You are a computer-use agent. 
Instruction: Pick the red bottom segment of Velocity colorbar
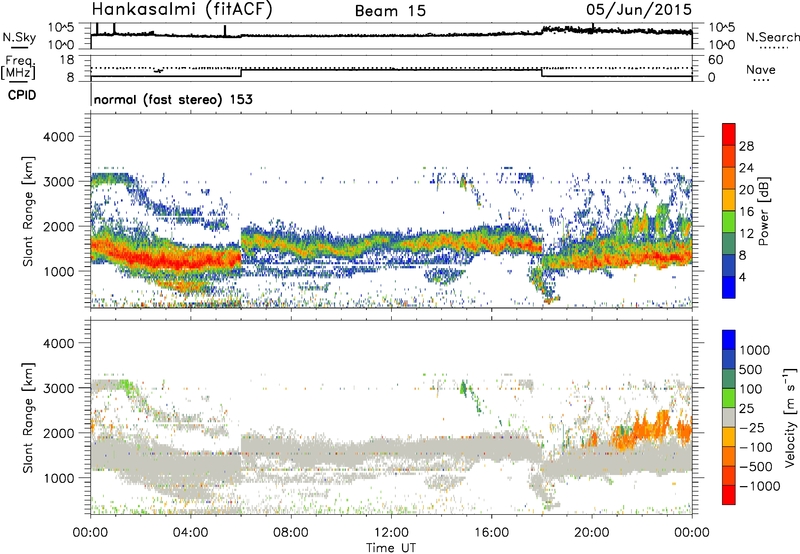point(729,495)
